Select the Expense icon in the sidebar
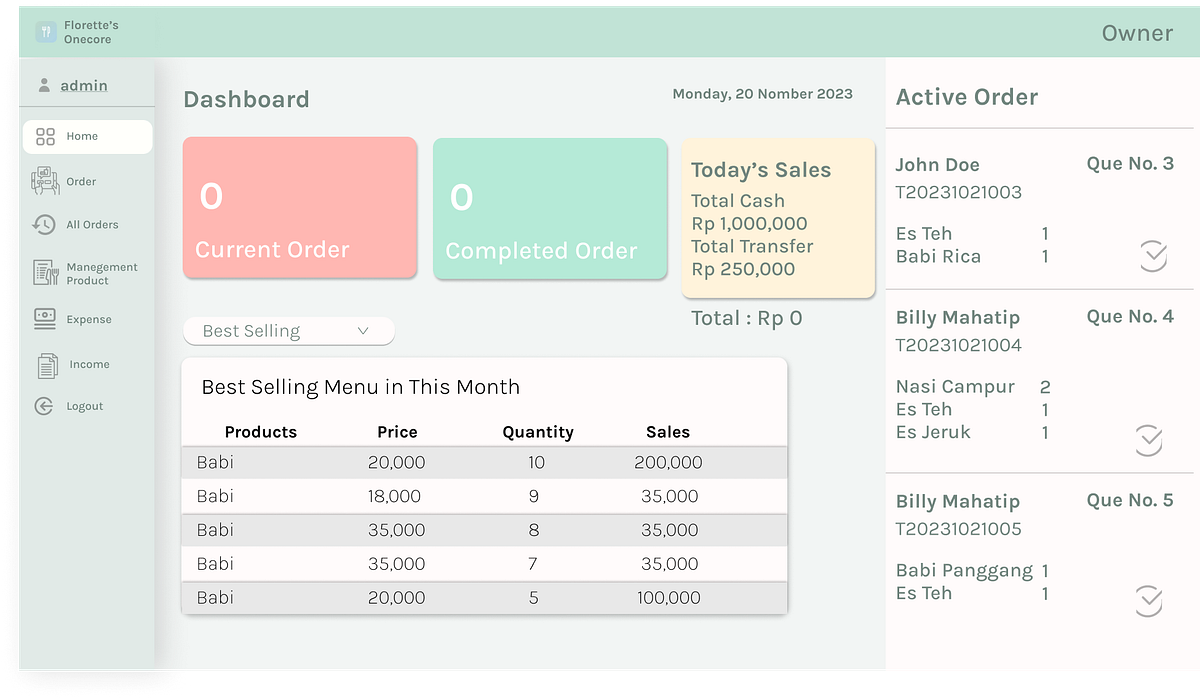 click(x=43, y=318)
